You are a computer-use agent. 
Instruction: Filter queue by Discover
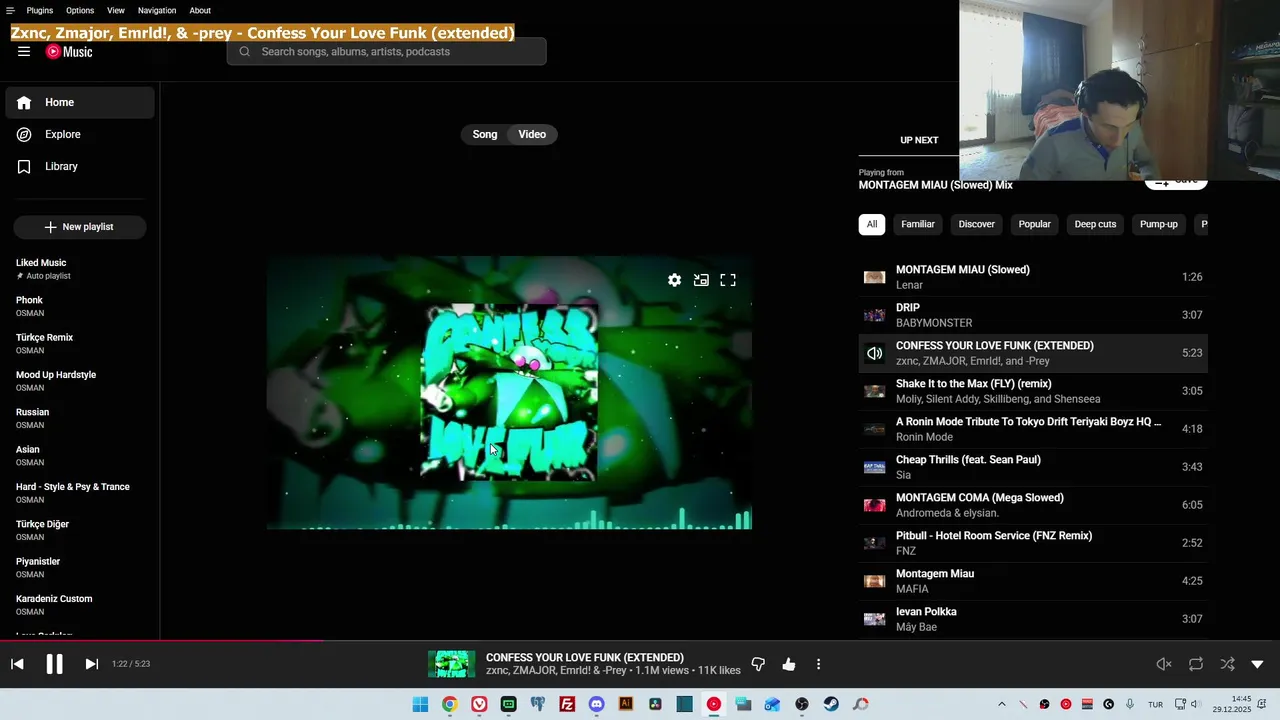point(977,224)
